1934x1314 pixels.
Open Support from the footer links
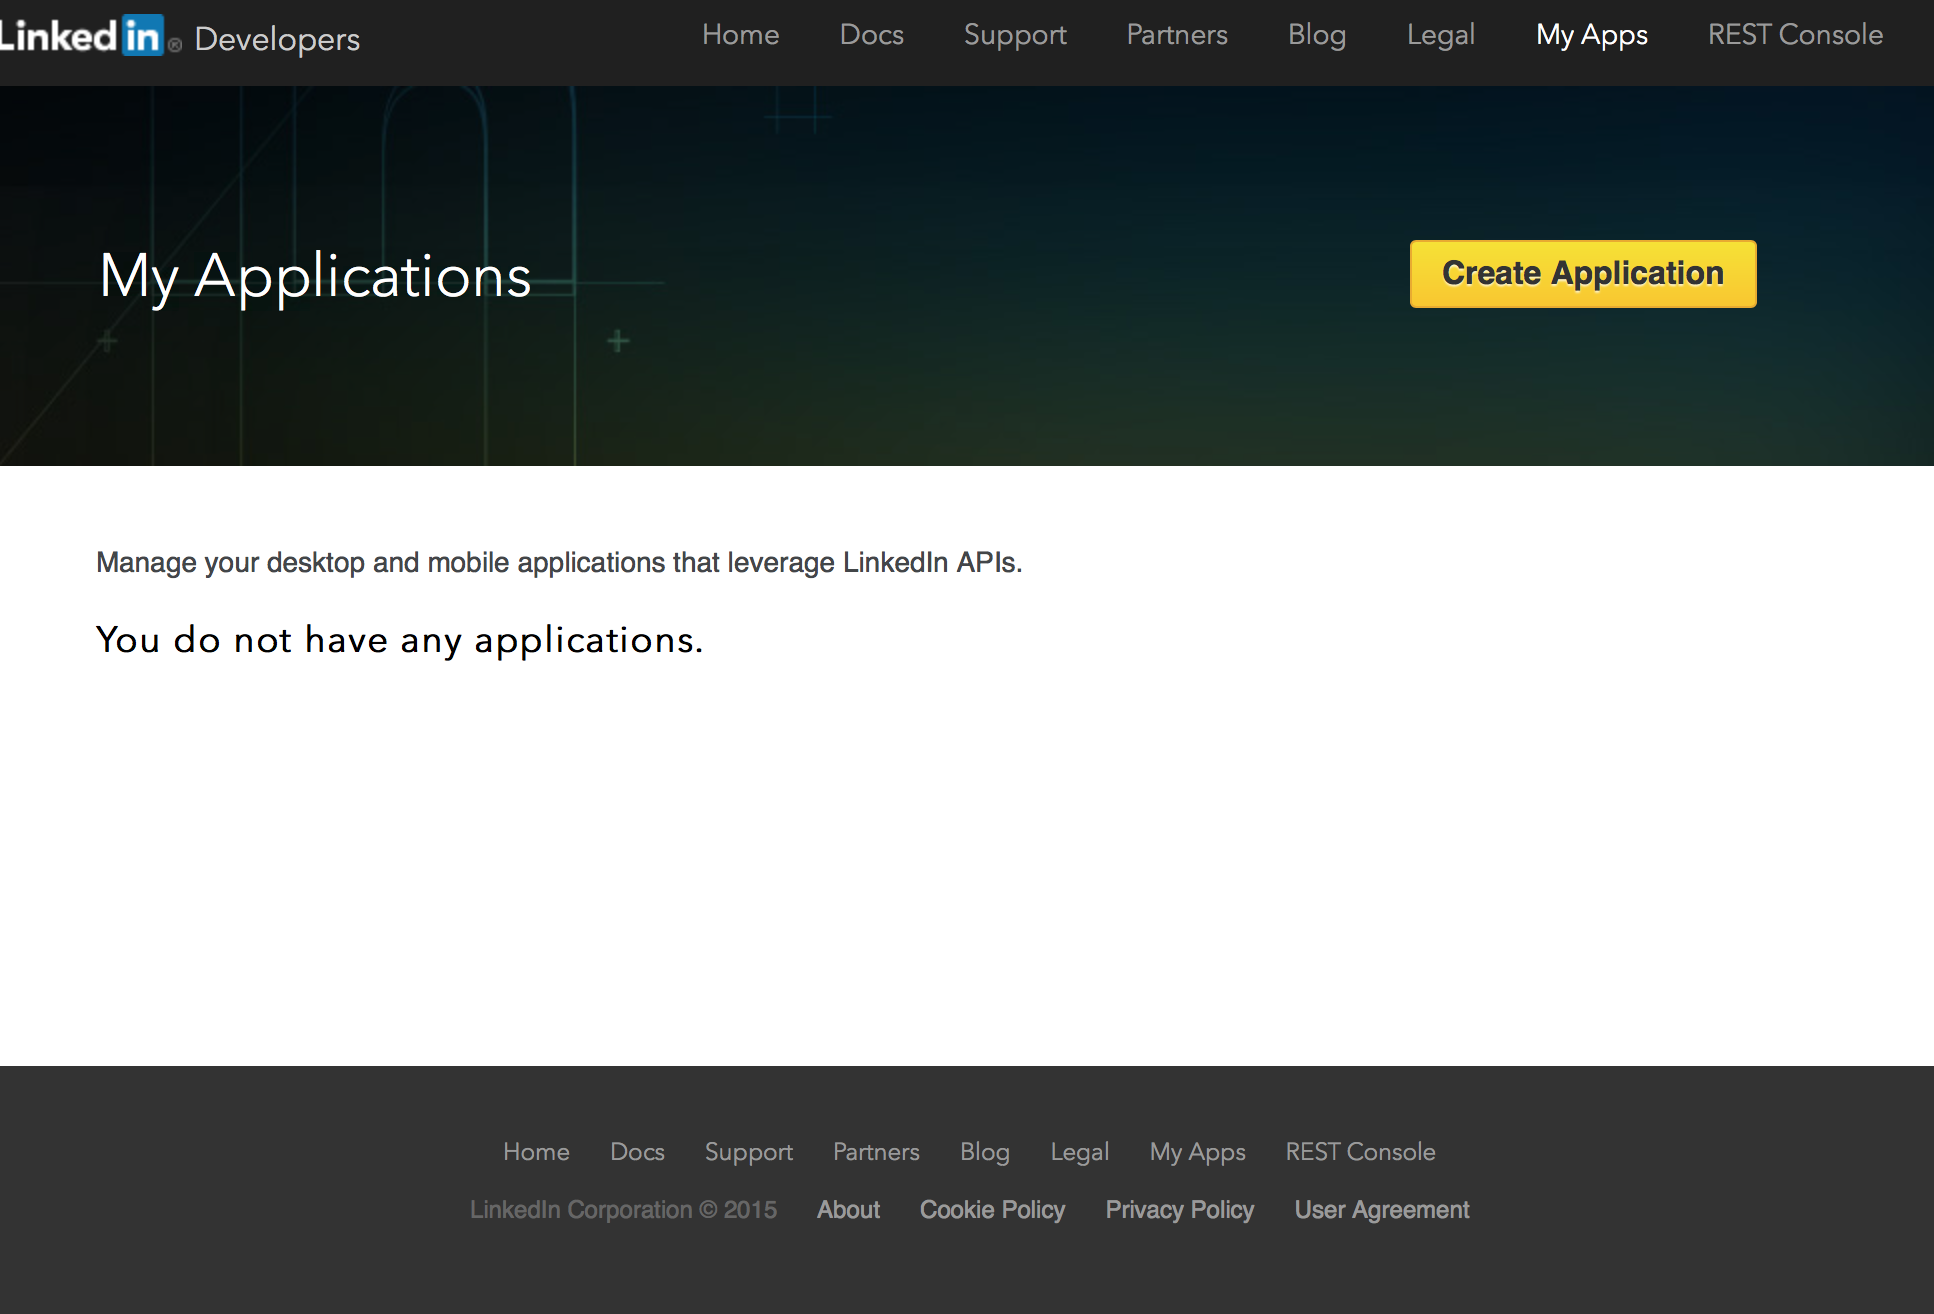point(748,1152)
